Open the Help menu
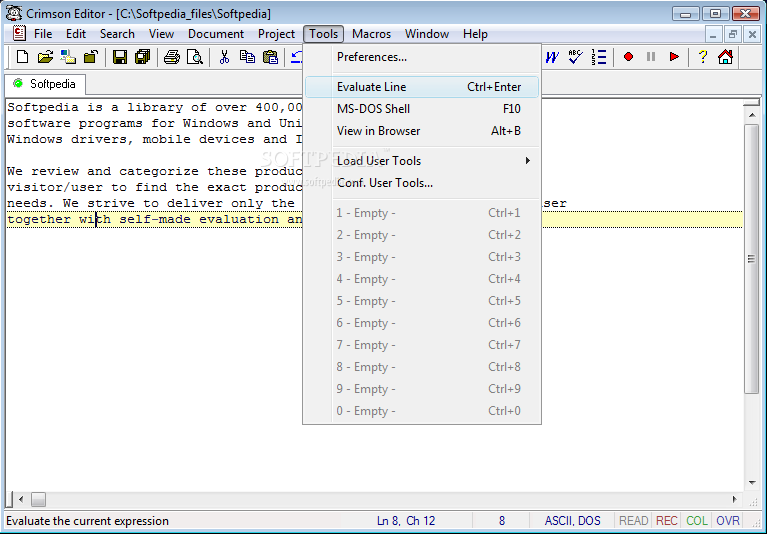767x534 pixels. click(475, 34)
